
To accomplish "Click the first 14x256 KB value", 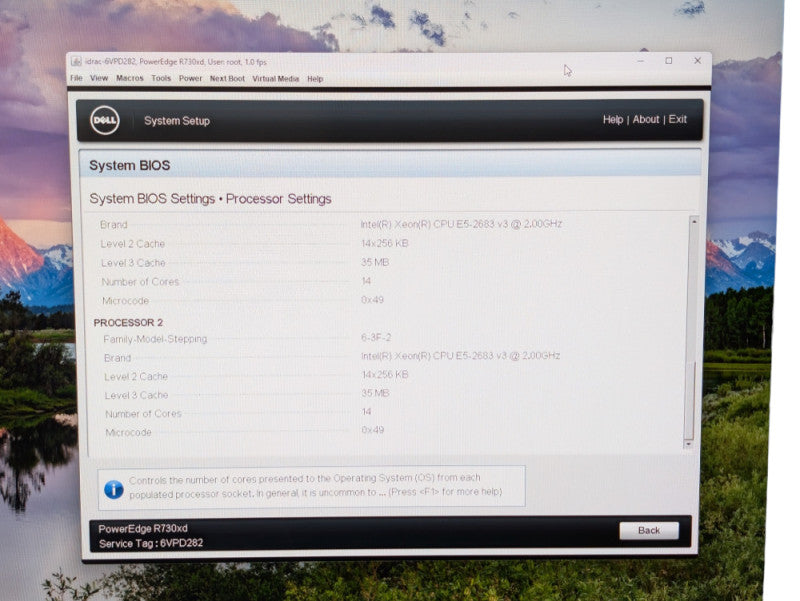I will pos(385,243).
